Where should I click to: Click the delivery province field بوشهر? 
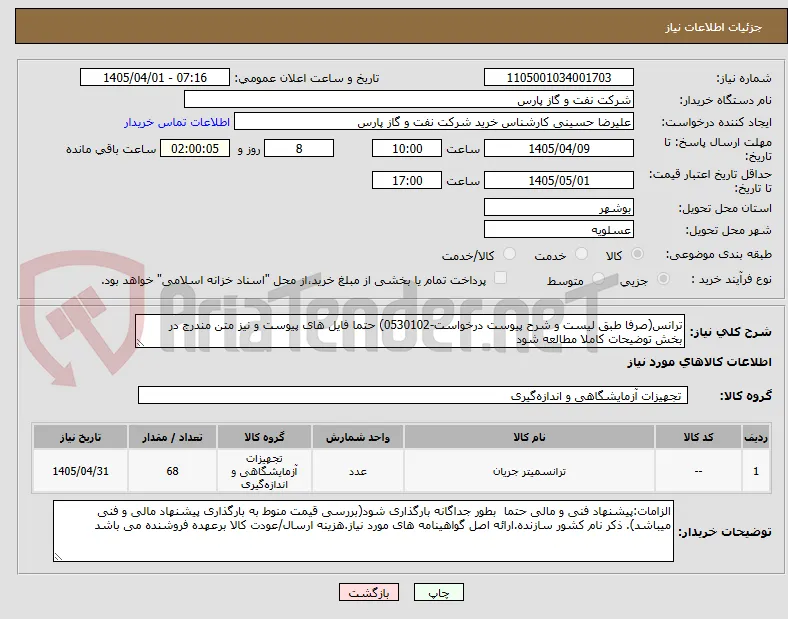coord(559,208)
